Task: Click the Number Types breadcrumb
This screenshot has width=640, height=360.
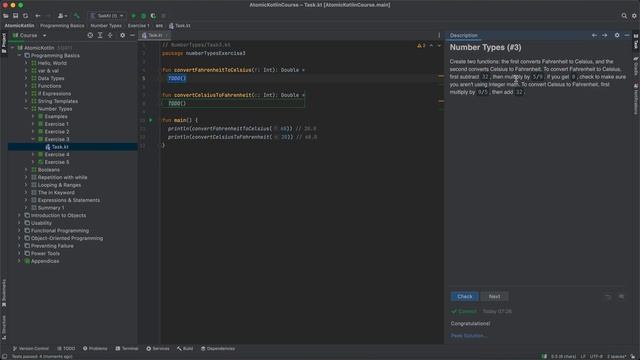Action: (106, 26)
